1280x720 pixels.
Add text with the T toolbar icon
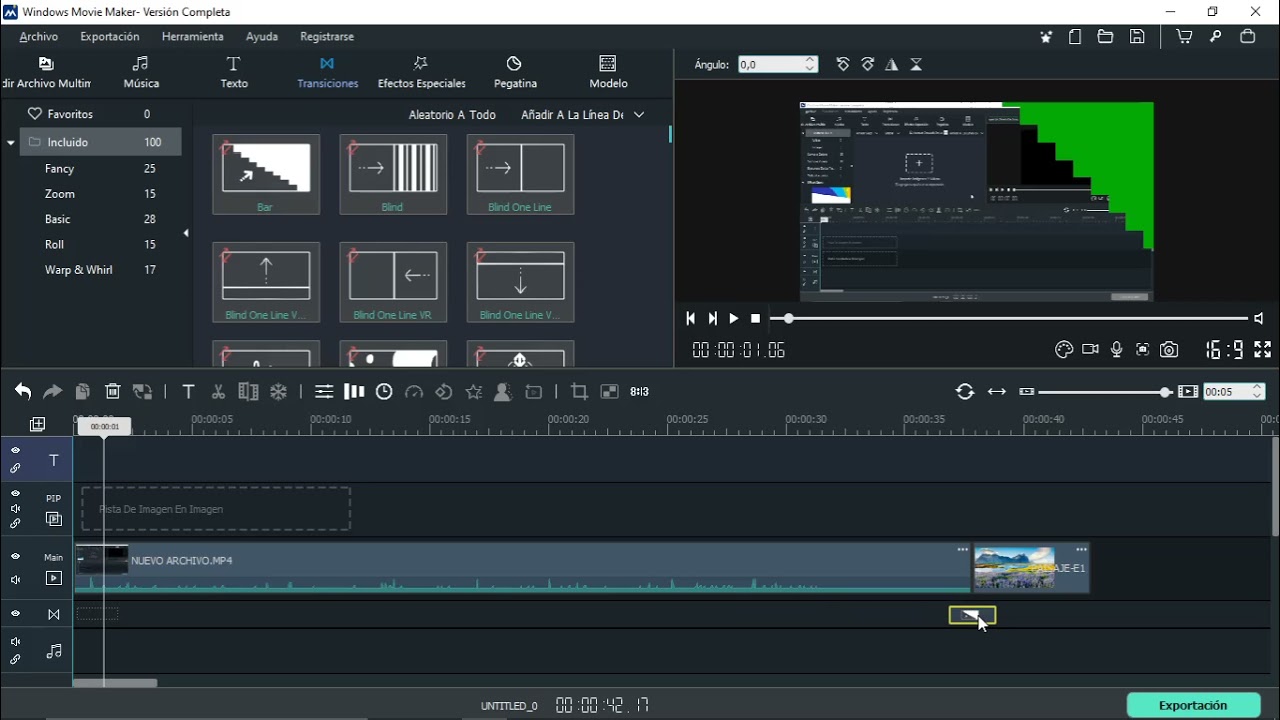188,392
